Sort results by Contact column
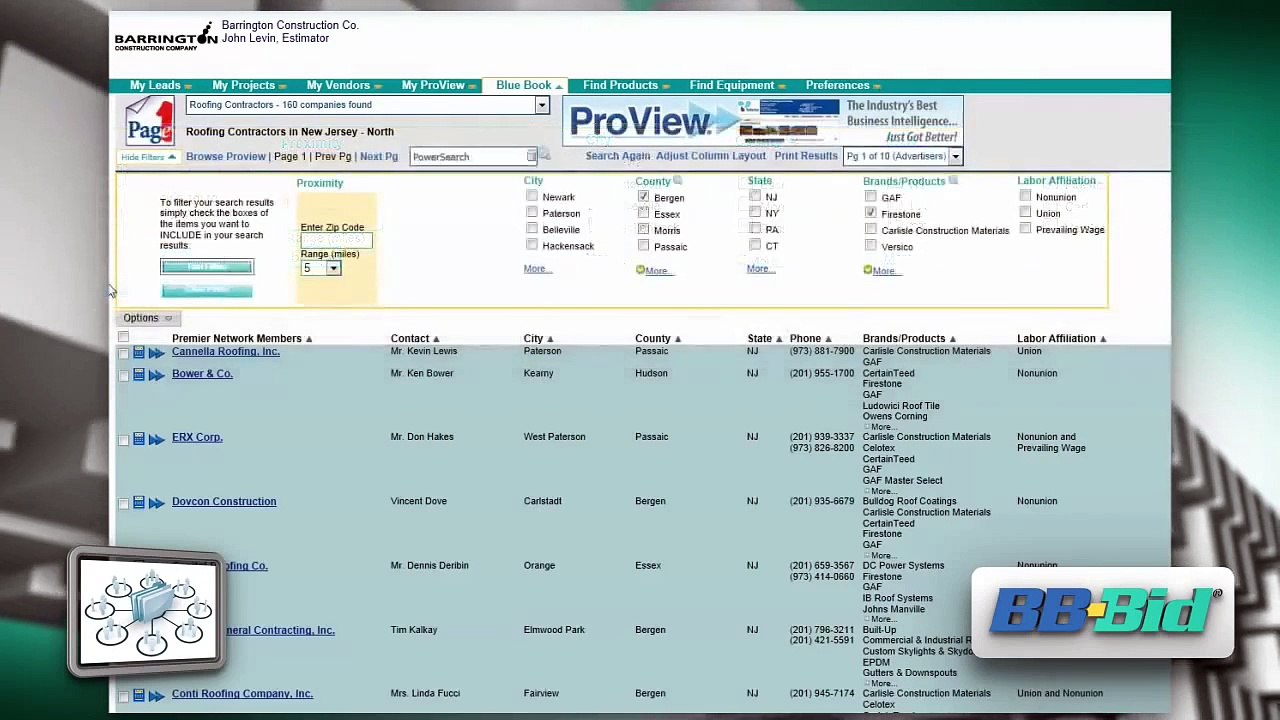1280x720 pixels. tap(415, 339)
